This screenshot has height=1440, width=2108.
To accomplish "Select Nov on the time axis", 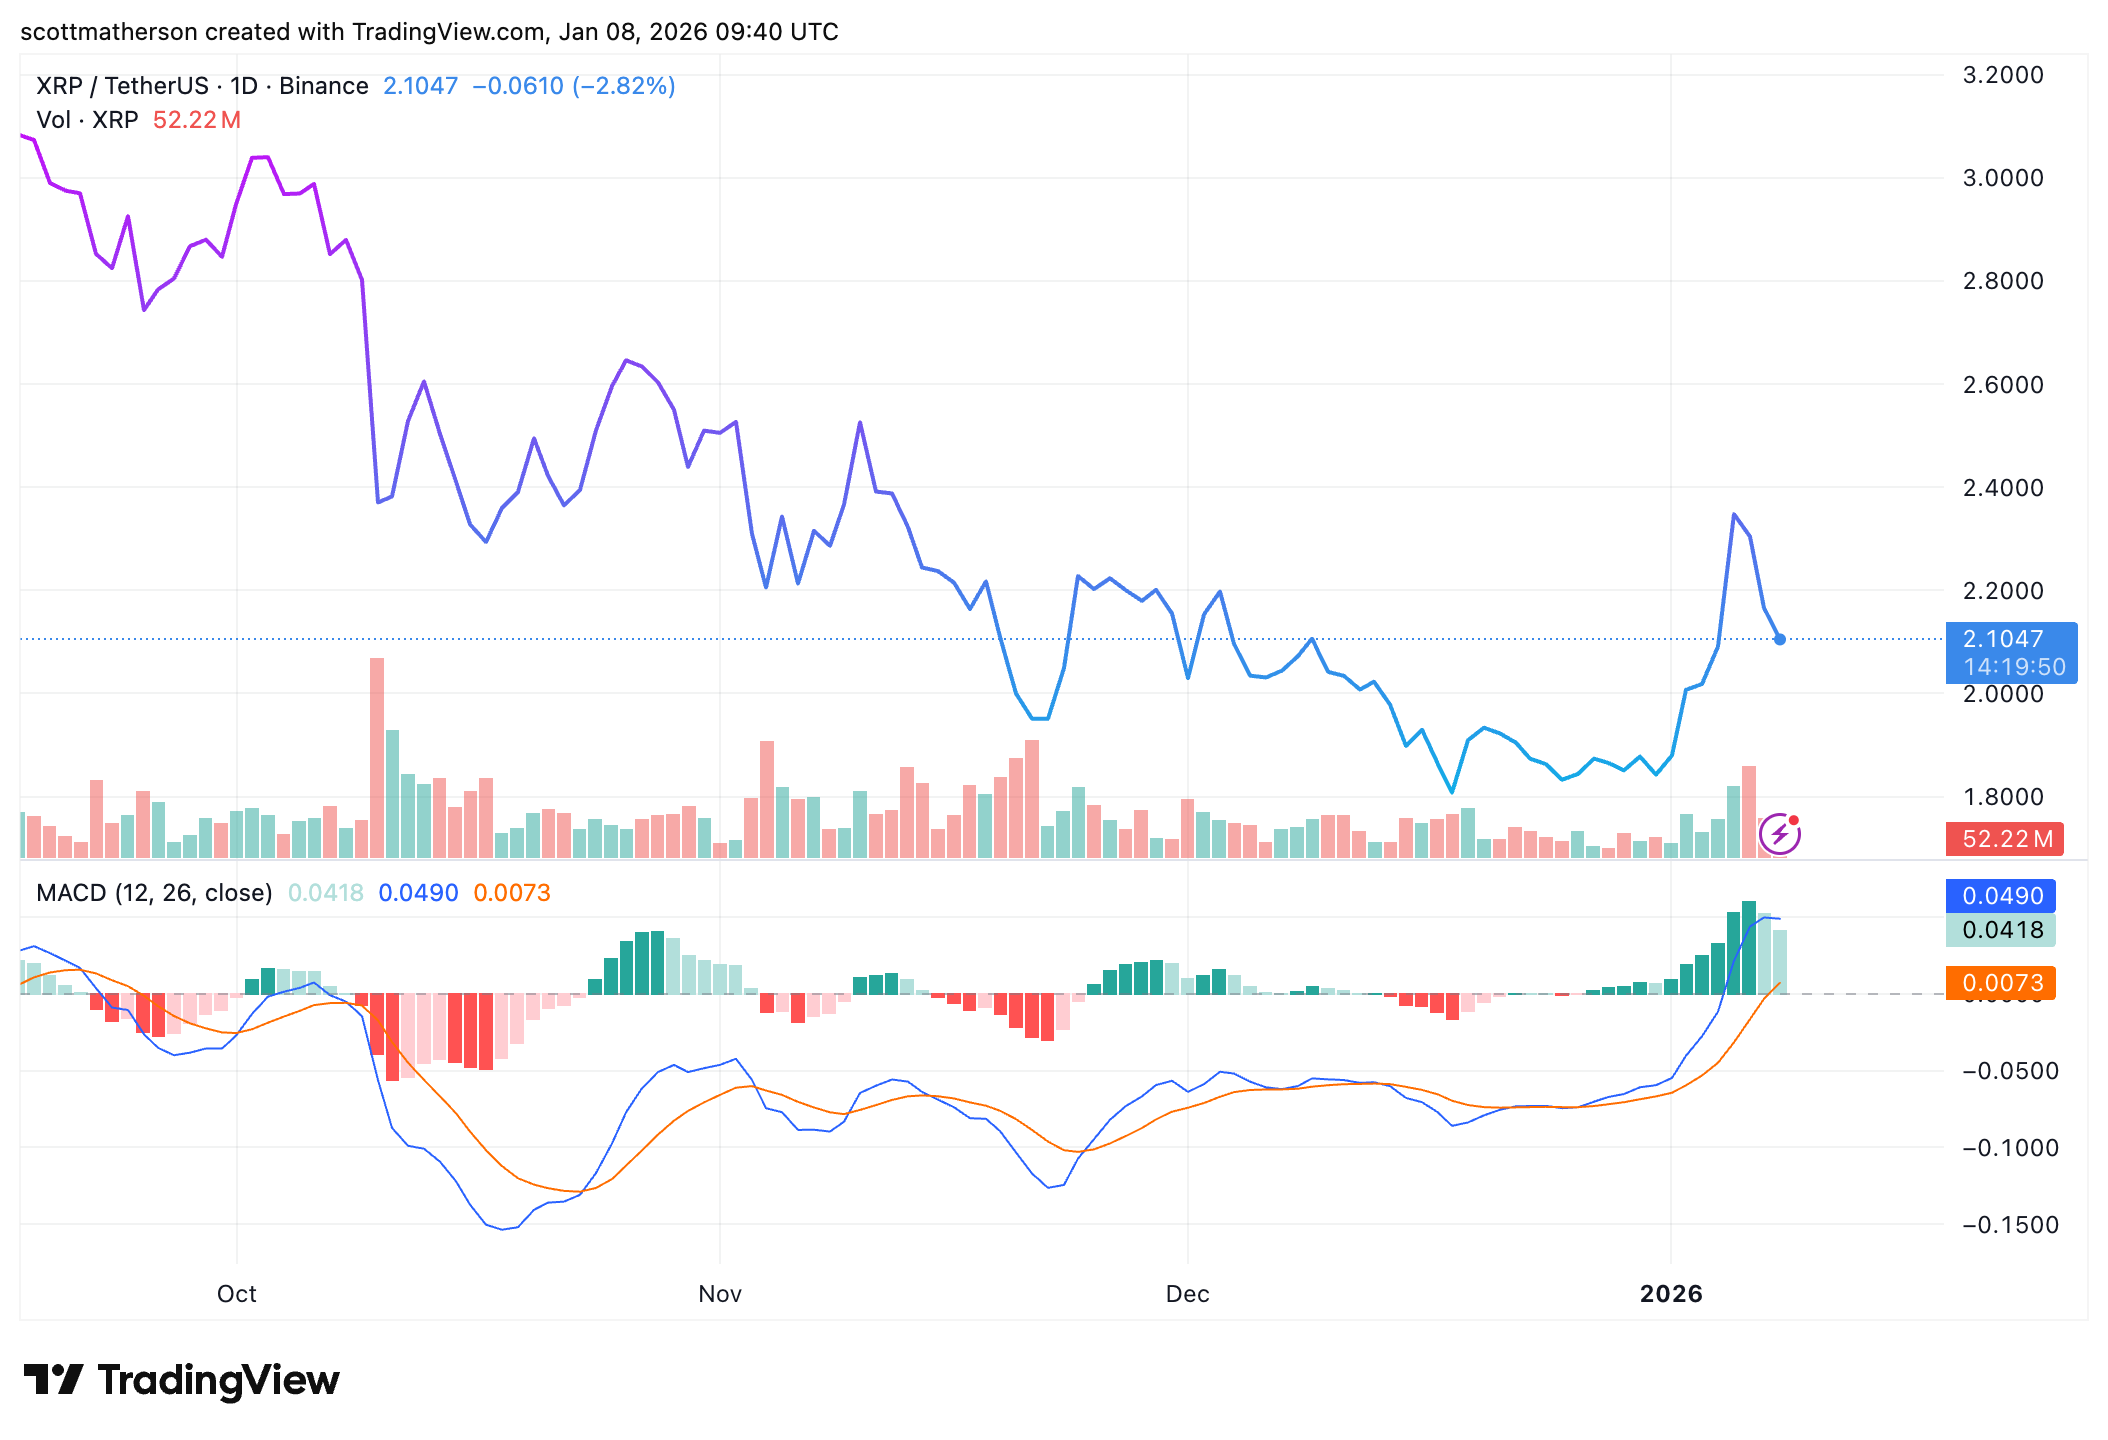I will 718,1293.
